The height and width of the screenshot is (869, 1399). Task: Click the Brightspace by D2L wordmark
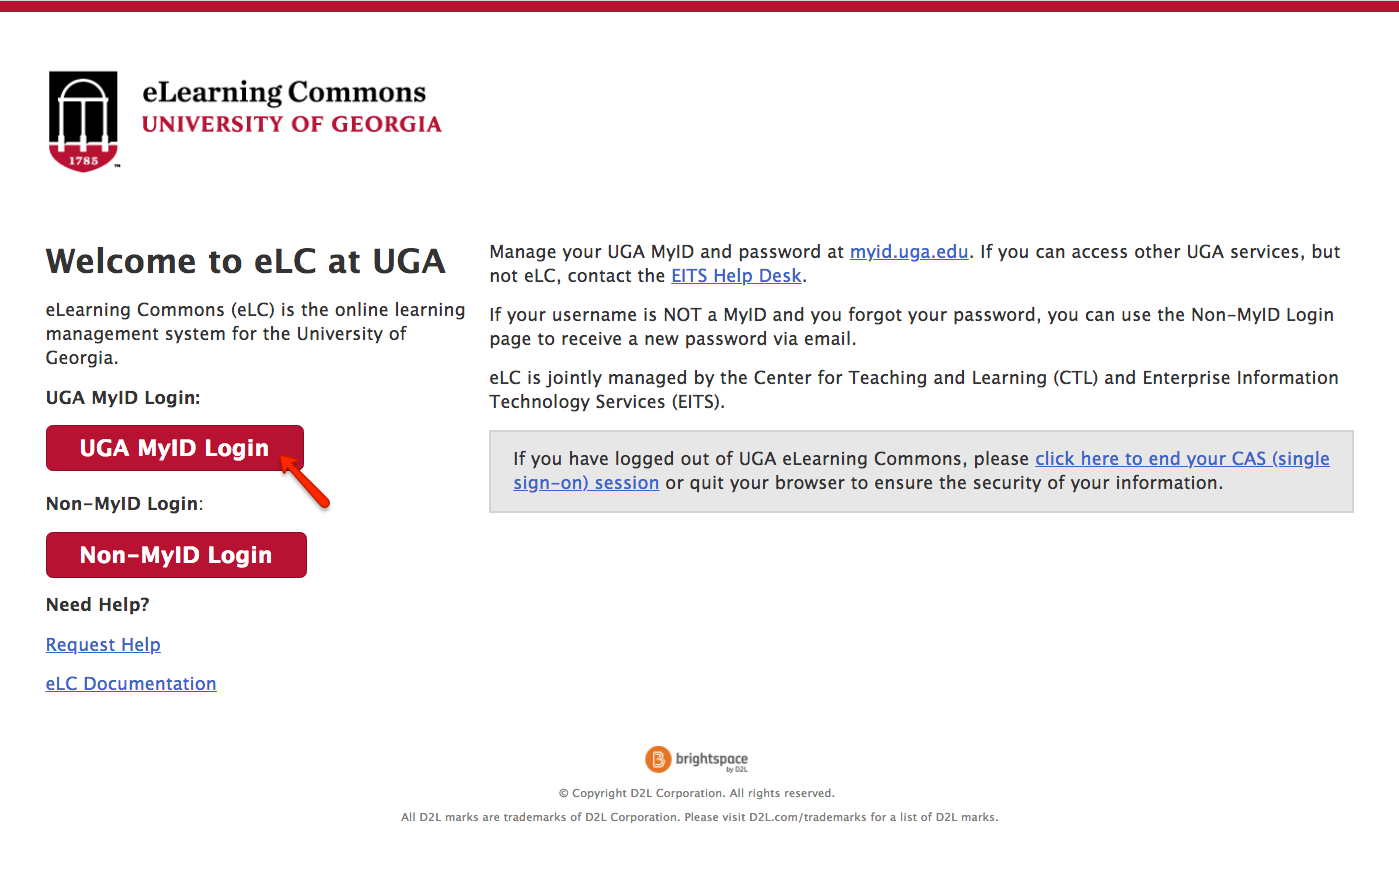click(x=712, y=761)
